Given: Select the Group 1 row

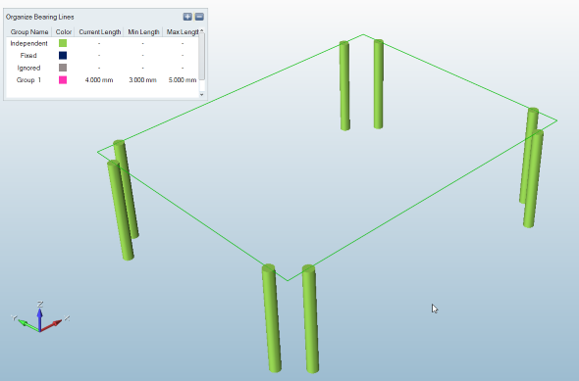Looking at the screenshot, I should point(102,80).
